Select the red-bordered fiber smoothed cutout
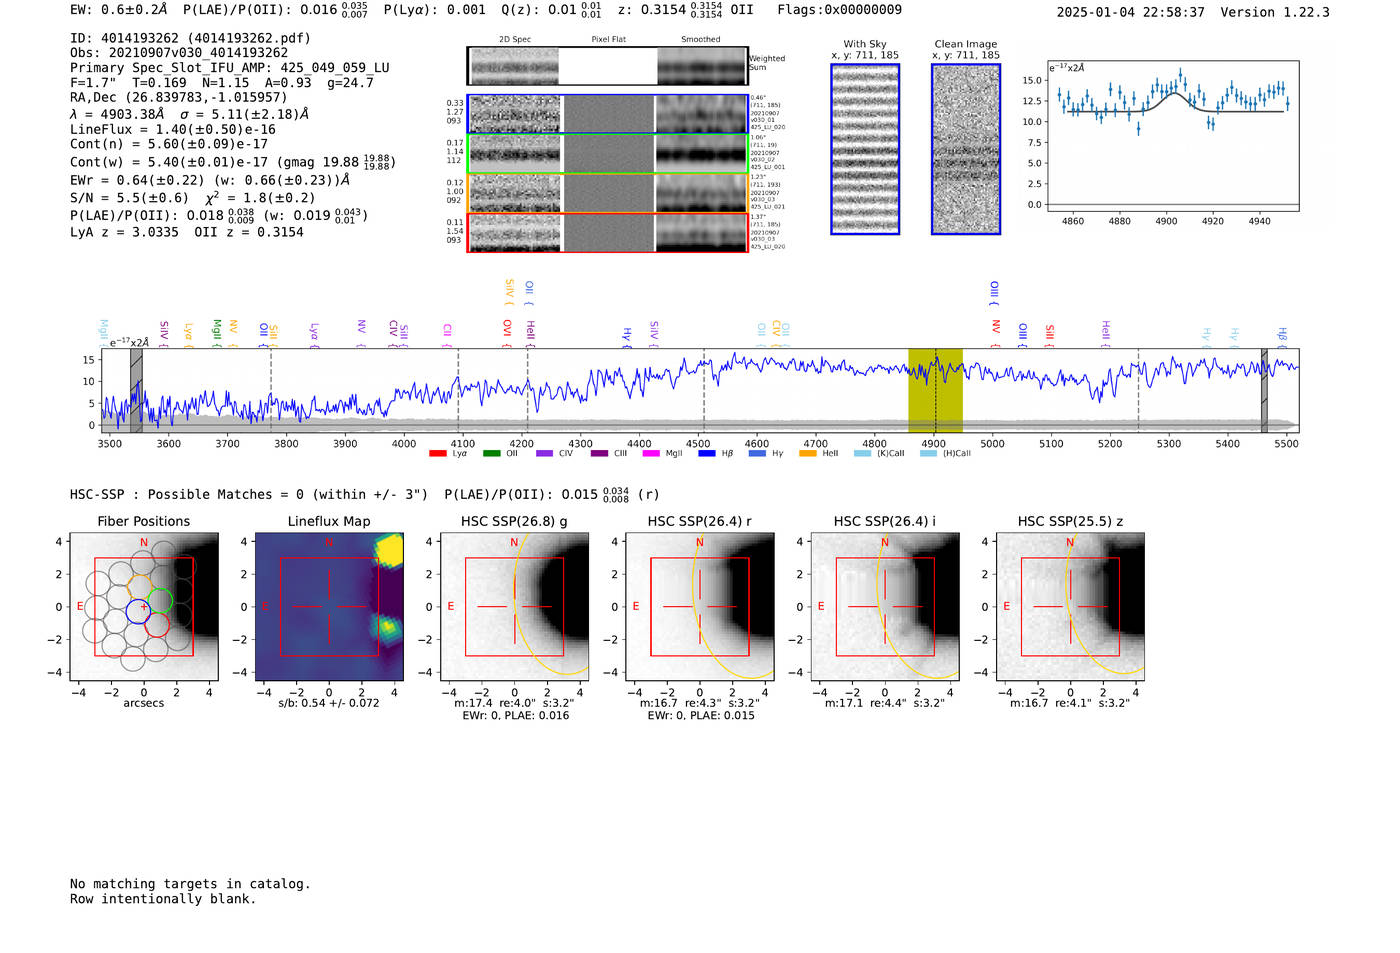 tap(701, 233)
